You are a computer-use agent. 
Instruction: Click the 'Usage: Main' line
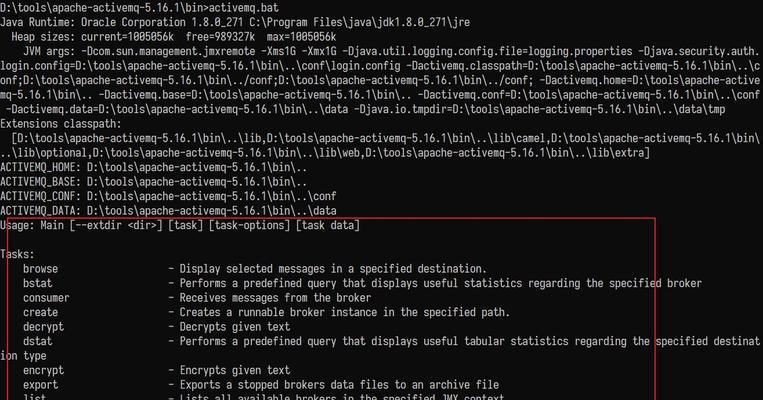[x=180, y=225]
